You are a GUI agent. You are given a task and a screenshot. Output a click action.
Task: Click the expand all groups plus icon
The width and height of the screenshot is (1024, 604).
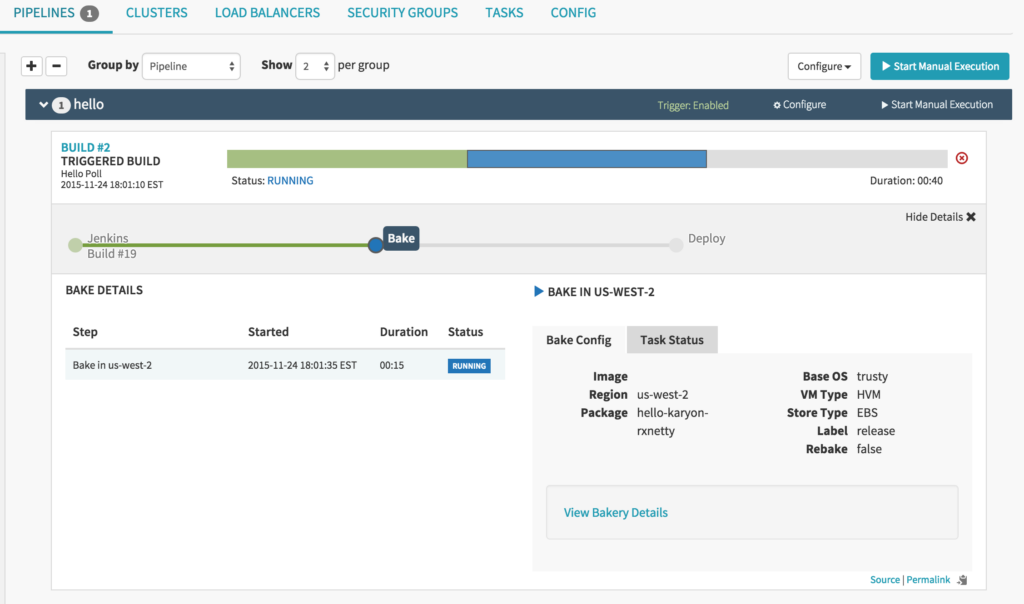coord(31,66)
